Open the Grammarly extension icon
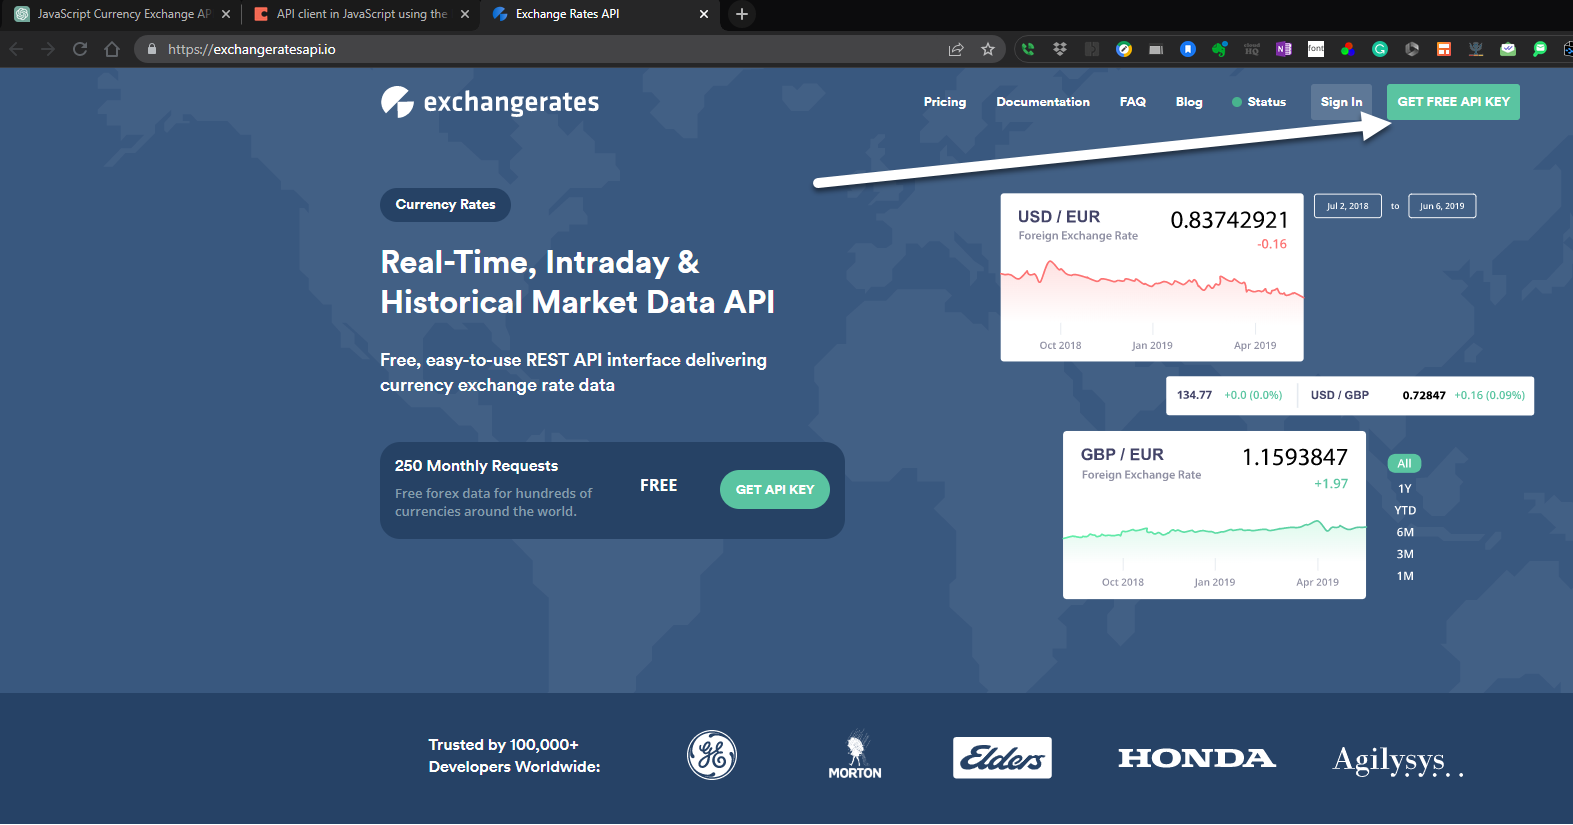The height and width of the screenshot is (825, 1573). click(1380, 49)
